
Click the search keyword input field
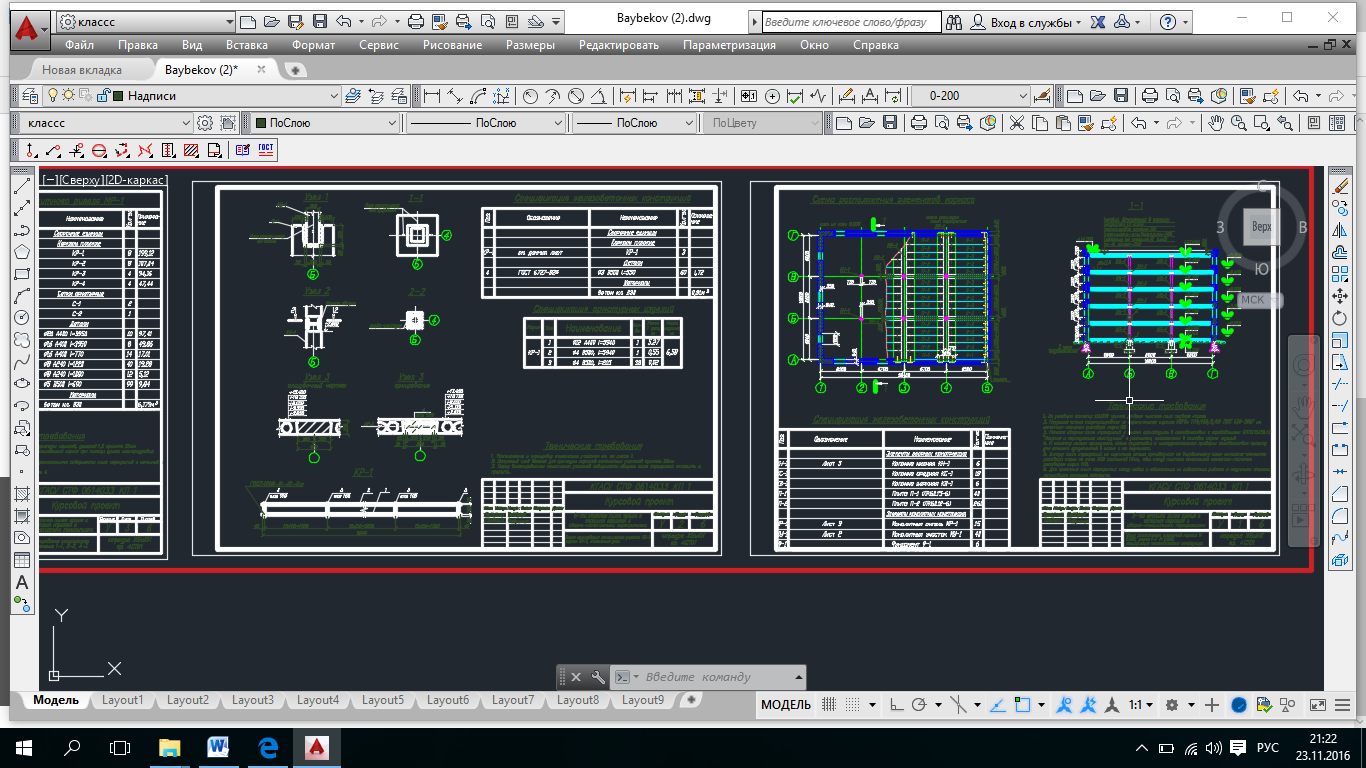click(851, 21)
